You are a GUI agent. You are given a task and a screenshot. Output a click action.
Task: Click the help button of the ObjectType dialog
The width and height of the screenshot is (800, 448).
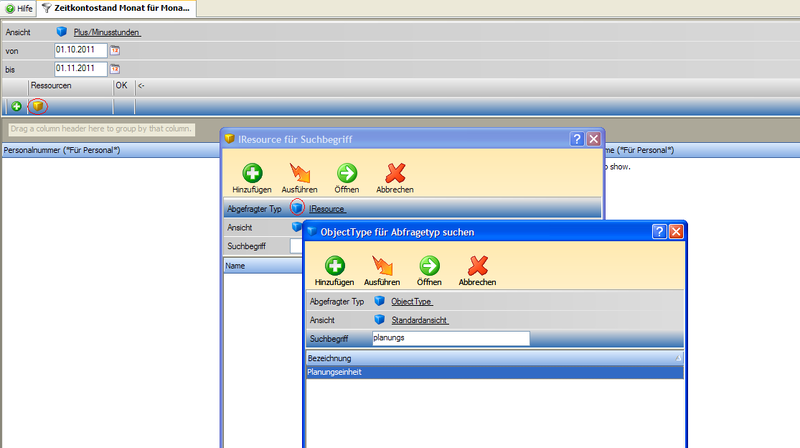(659, 231)
